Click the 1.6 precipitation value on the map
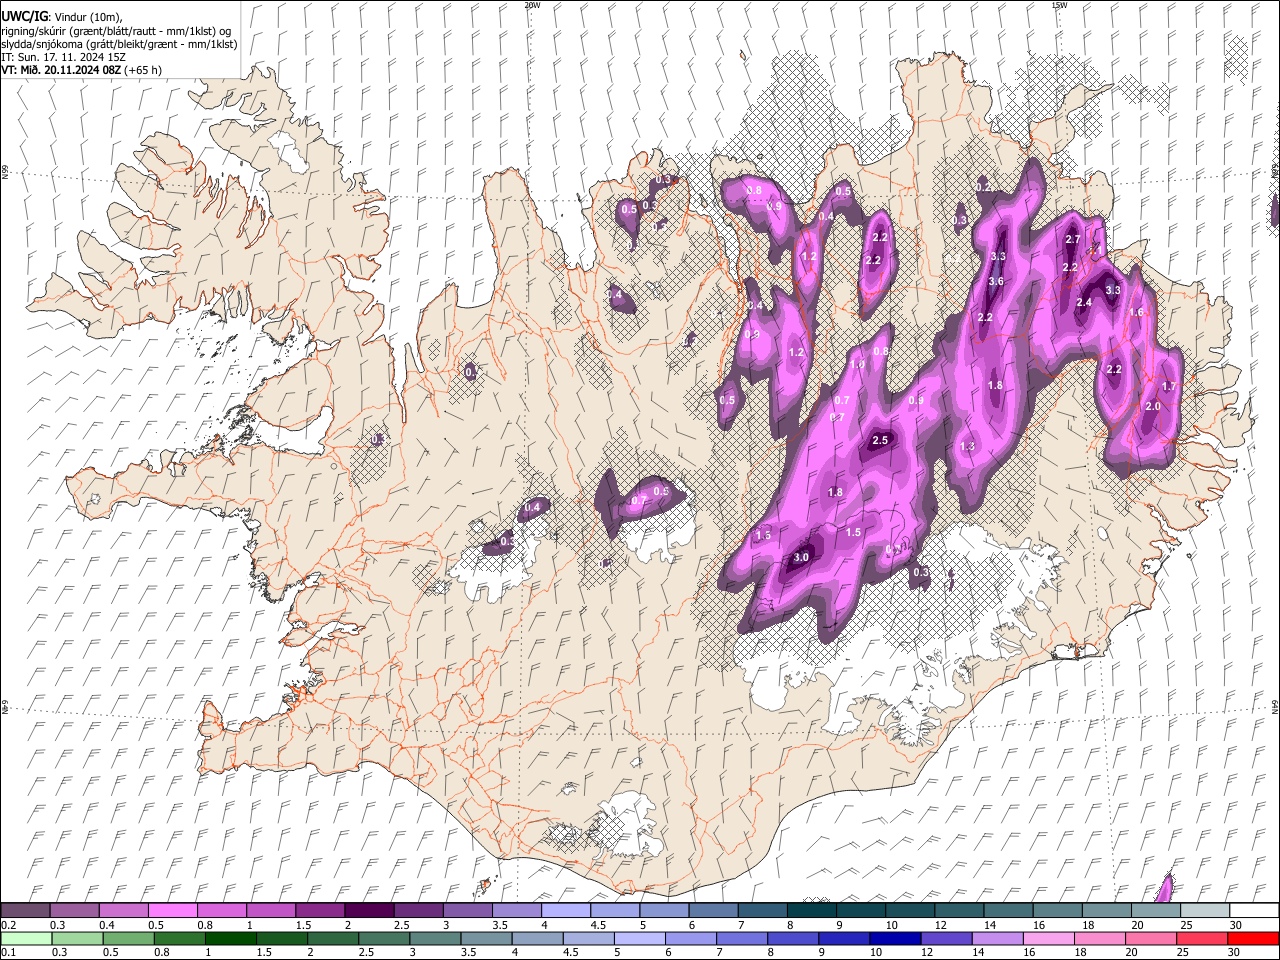1280x960 pixels. coord(1136,312)
